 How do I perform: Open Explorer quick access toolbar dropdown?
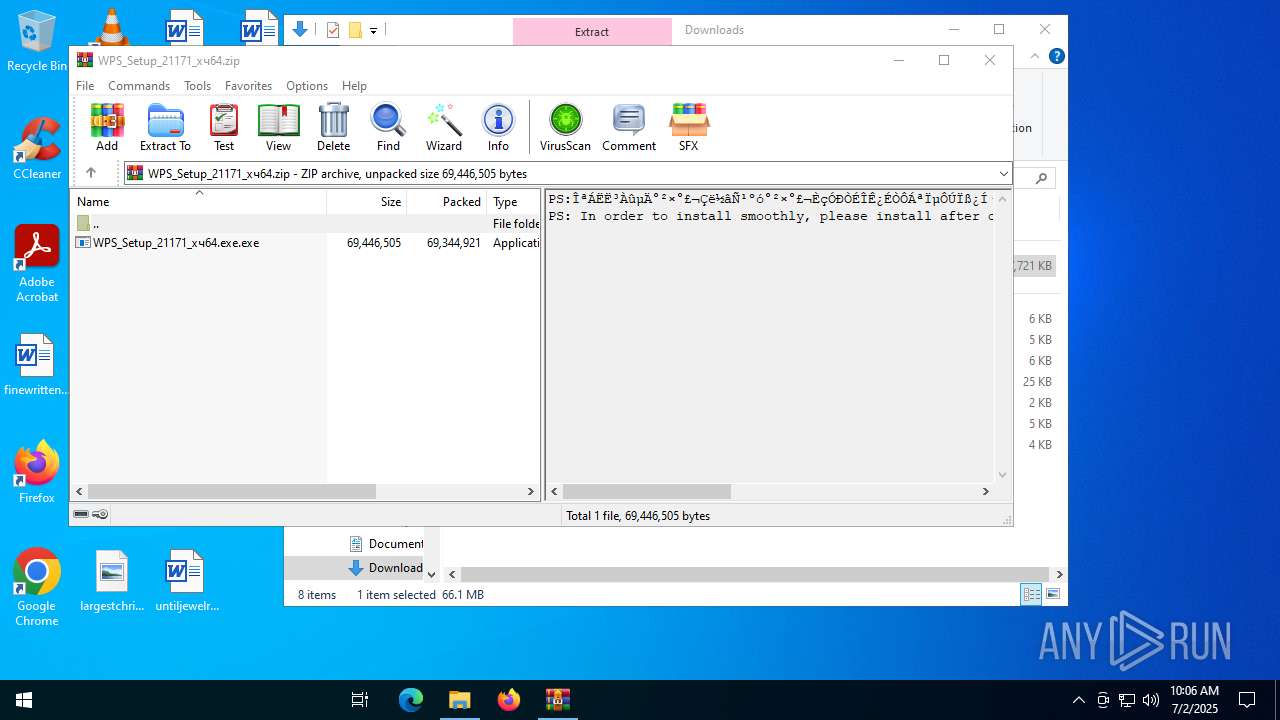coord(373,30)
